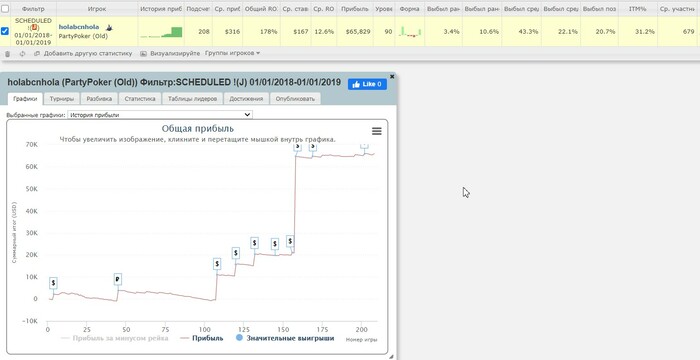Click the profit history mini chart in the row
The height and width of the screenshot is (360, 700).
click(x=161, y=32)
